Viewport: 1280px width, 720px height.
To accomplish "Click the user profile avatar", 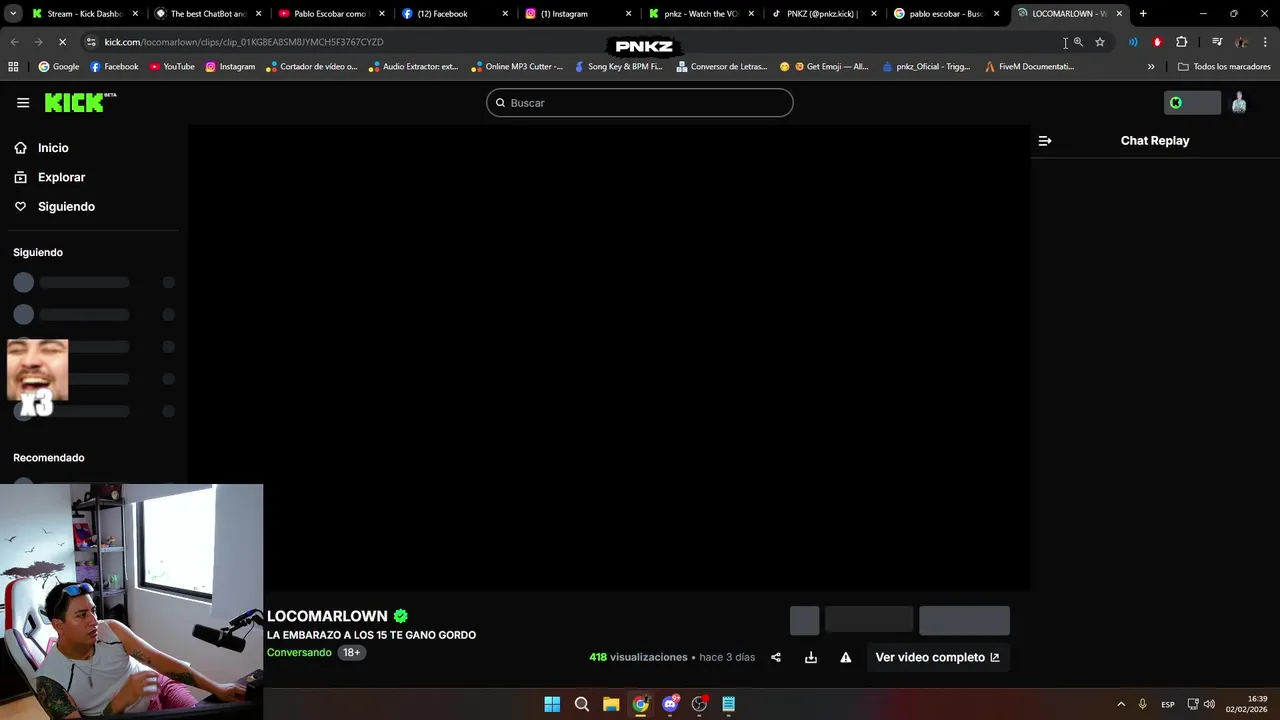I will (1239, 103).
